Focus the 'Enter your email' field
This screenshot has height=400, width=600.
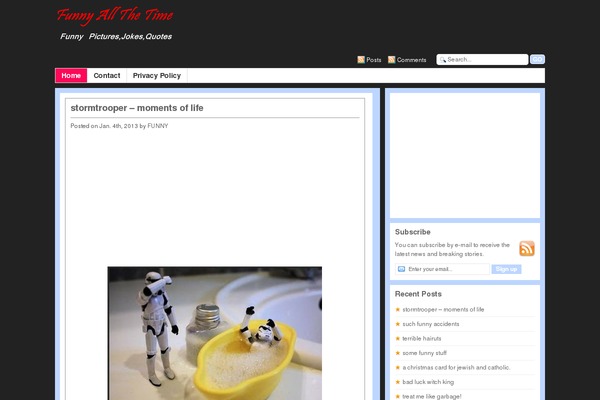[442, 269]
